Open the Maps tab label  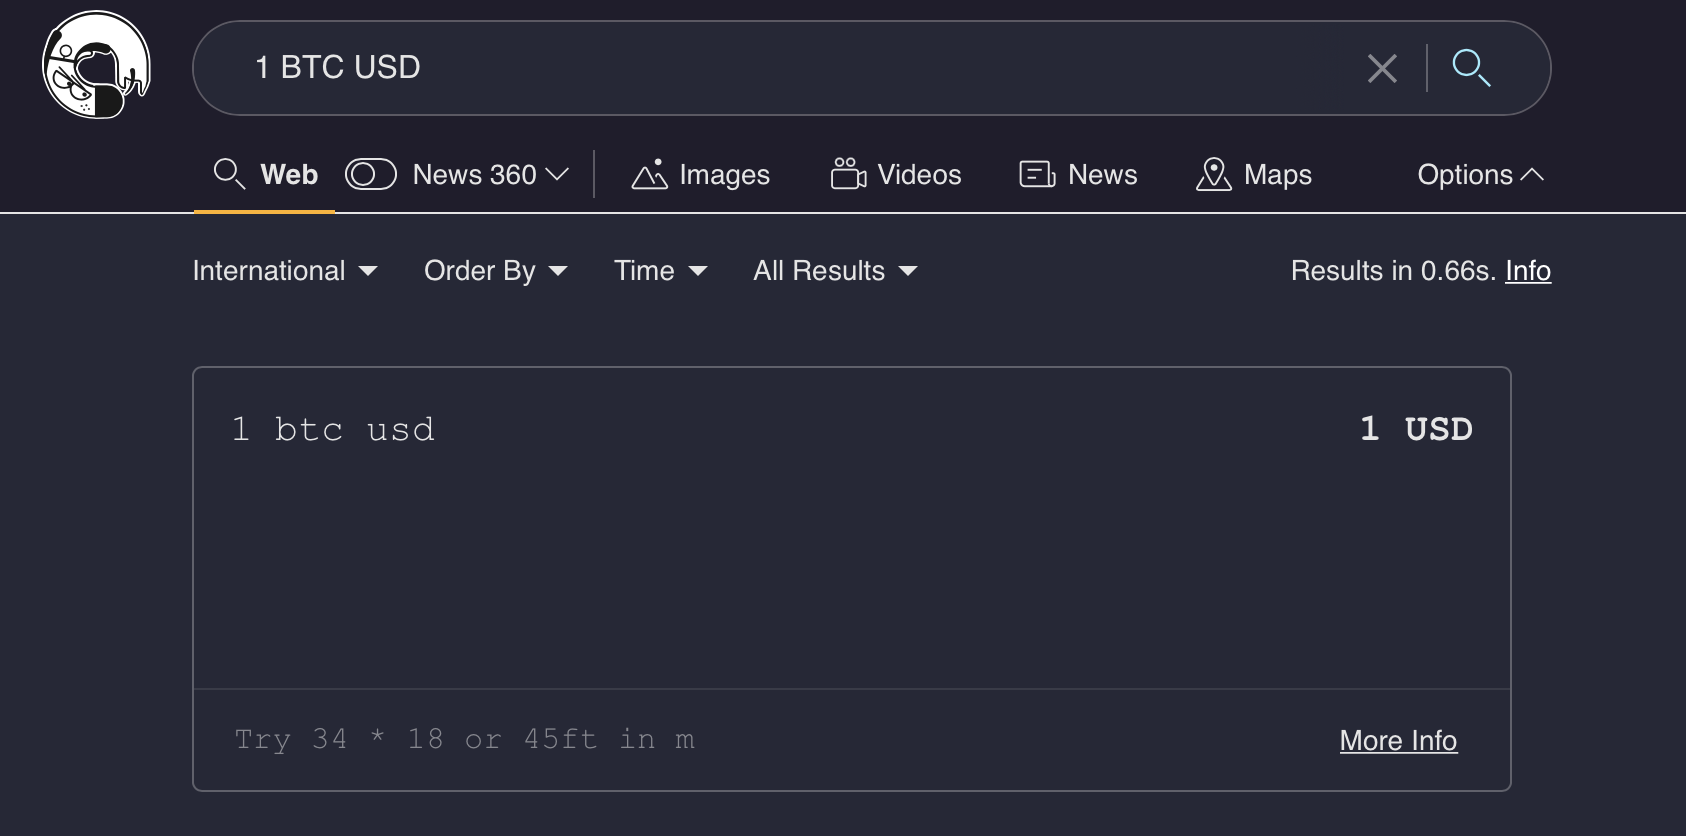(x=1277, y=175)
